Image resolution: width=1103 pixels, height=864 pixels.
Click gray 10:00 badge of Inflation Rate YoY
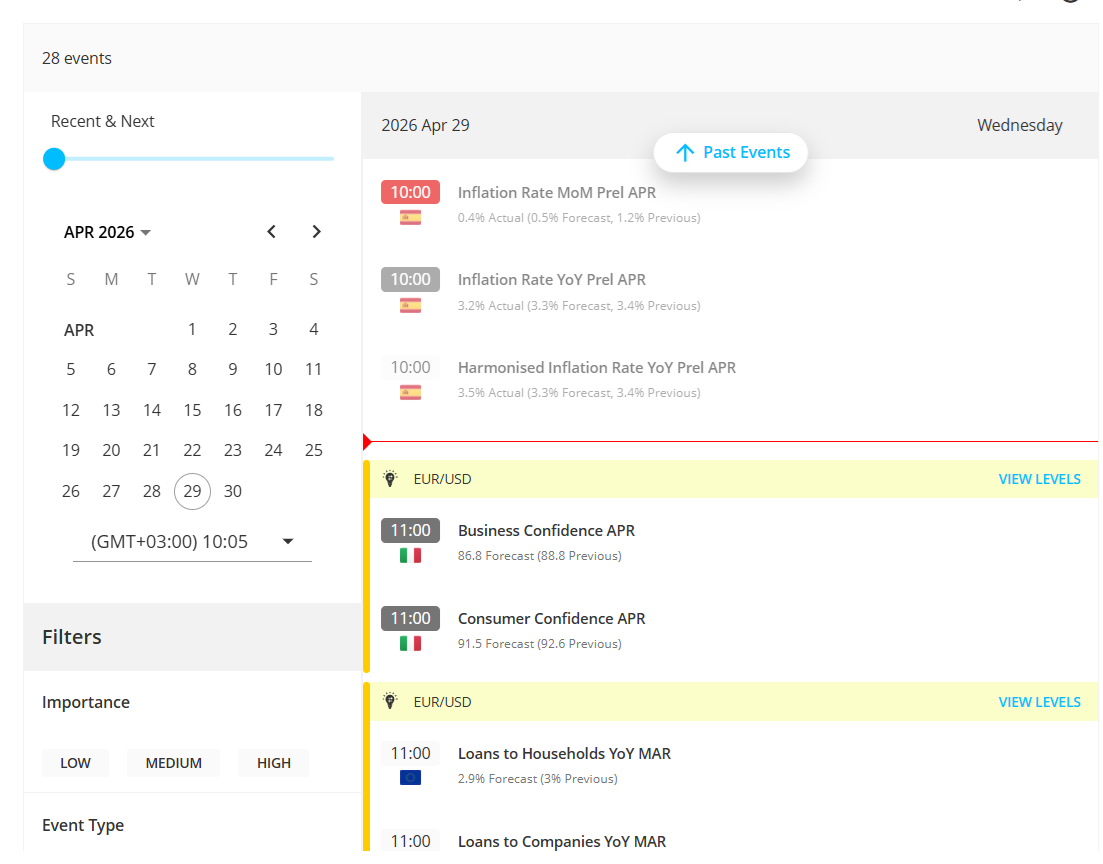coord(411,279)
